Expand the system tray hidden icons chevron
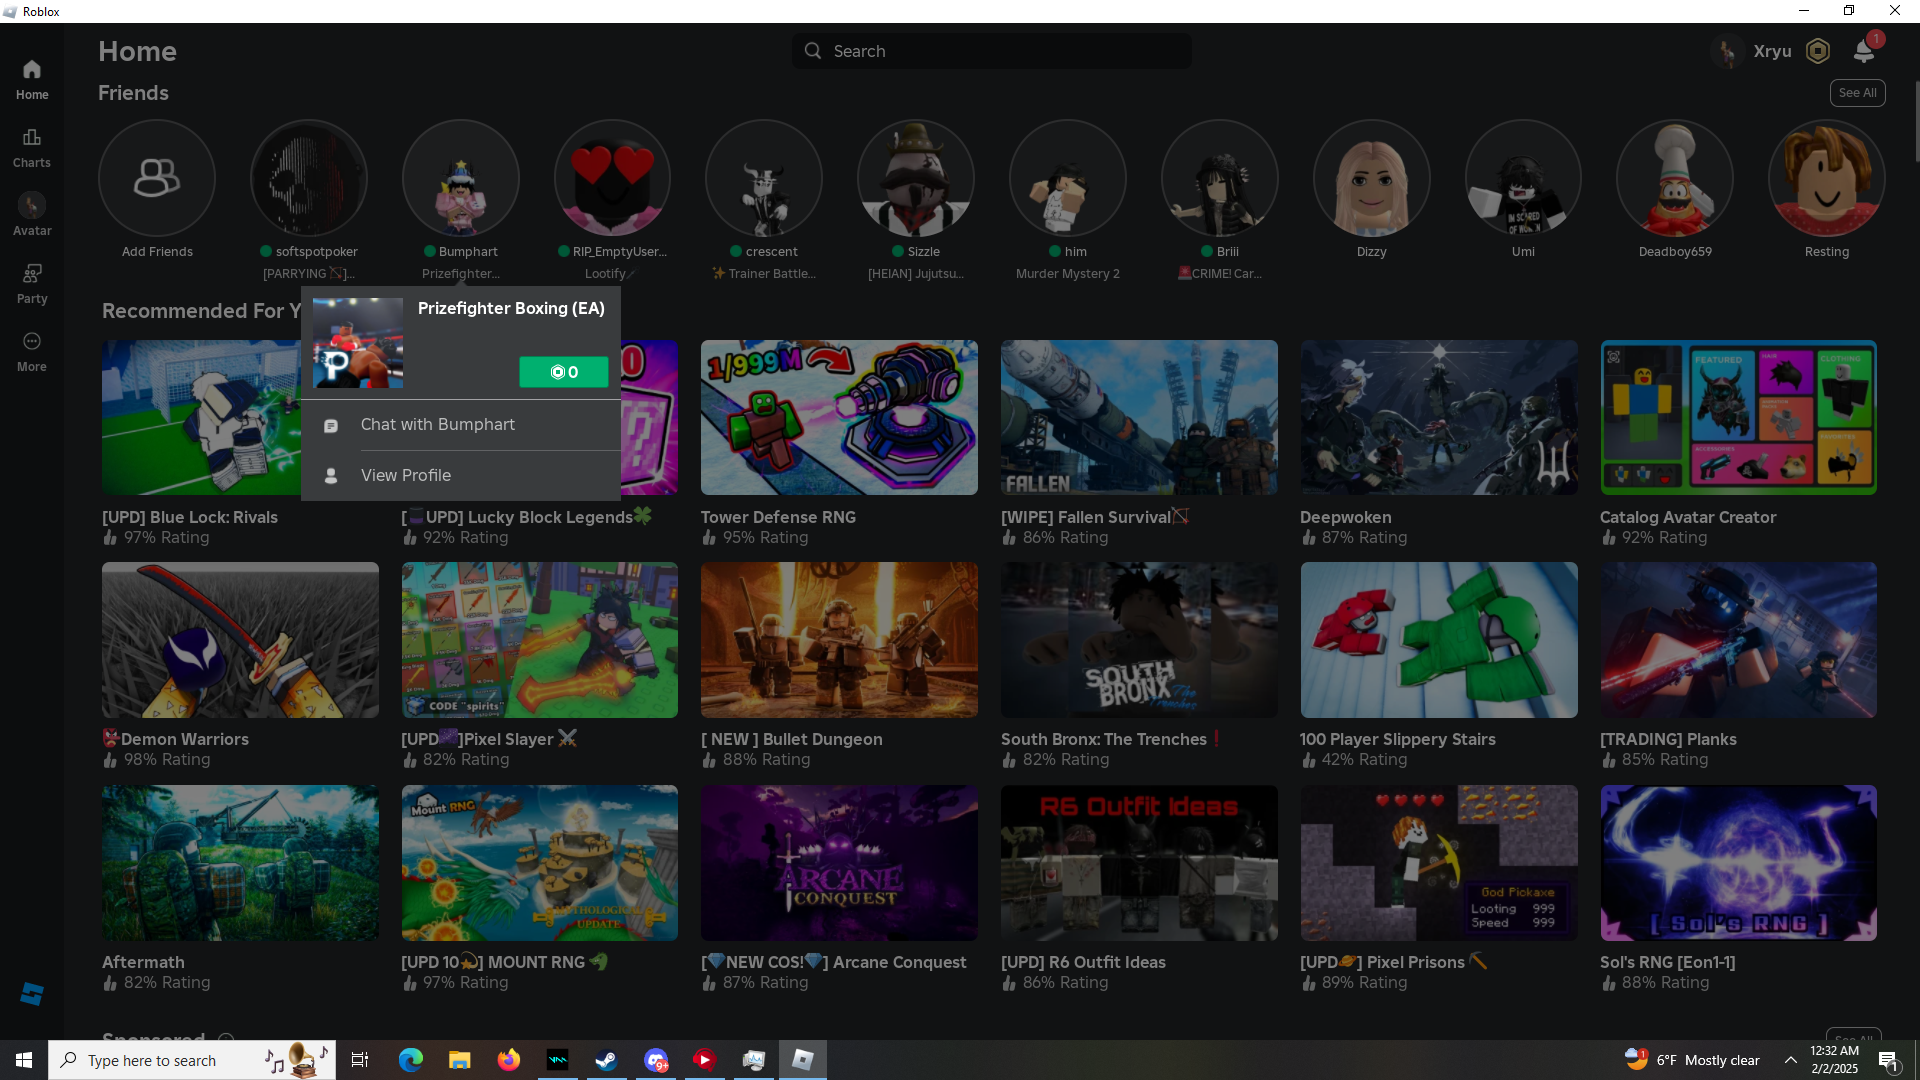The height and width of the screenshot is (1080, 1920). click(x=1790, y=1060)
